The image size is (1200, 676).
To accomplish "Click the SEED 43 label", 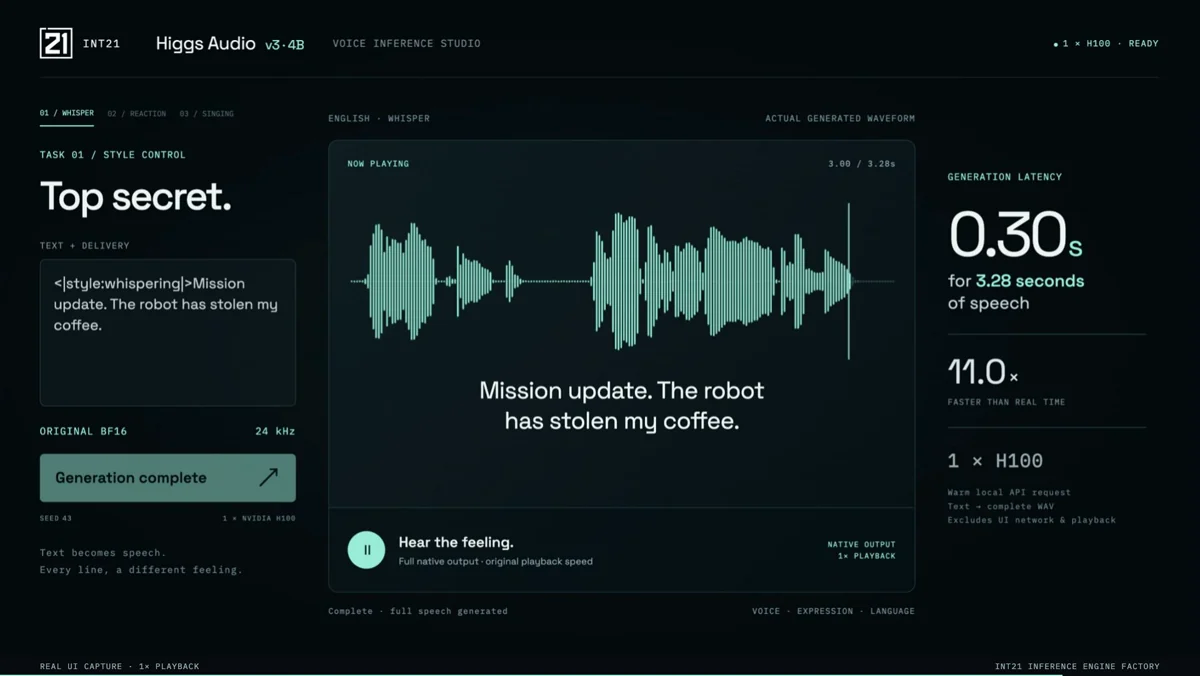I will coord(56,518).
